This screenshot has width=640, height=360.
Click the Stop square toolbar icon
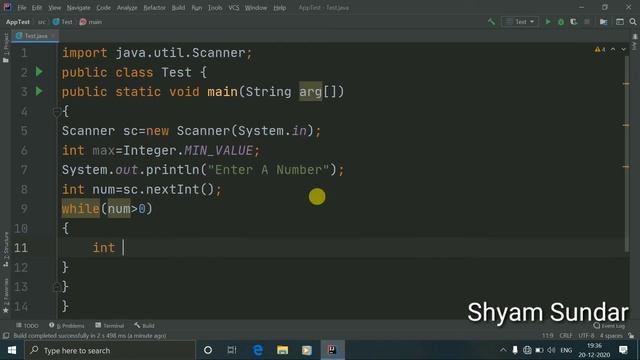point(587,22)
